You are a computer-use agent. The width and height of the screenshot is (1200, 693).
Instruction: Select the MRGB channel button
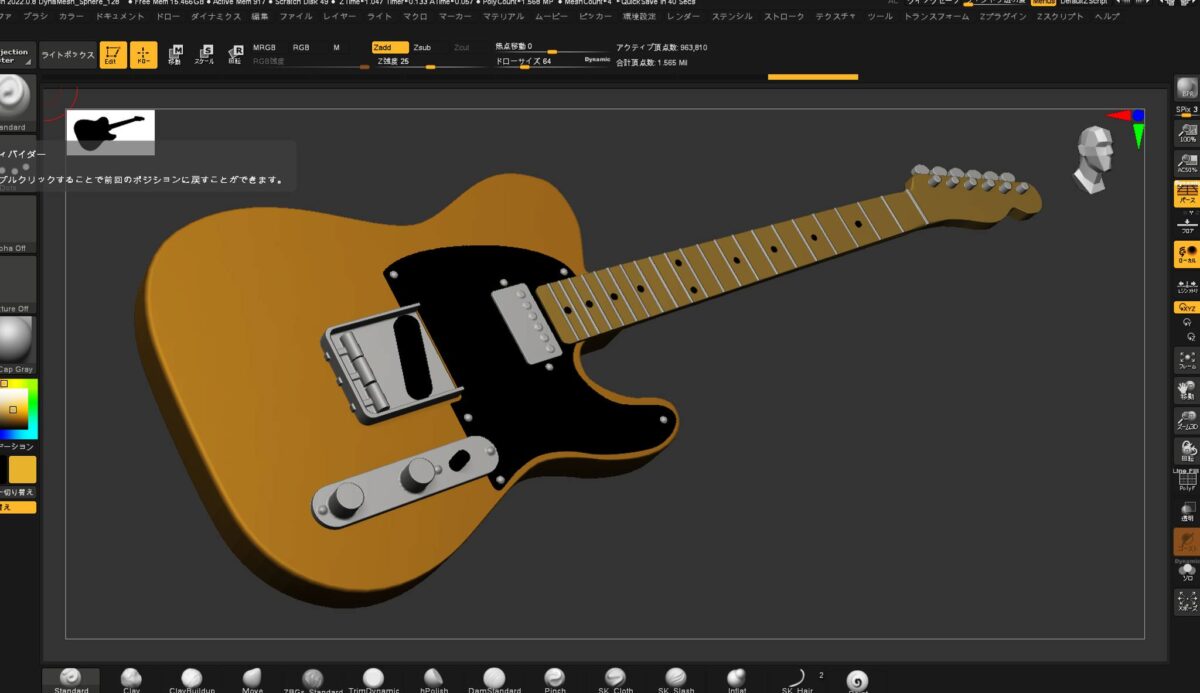(264, 47)
